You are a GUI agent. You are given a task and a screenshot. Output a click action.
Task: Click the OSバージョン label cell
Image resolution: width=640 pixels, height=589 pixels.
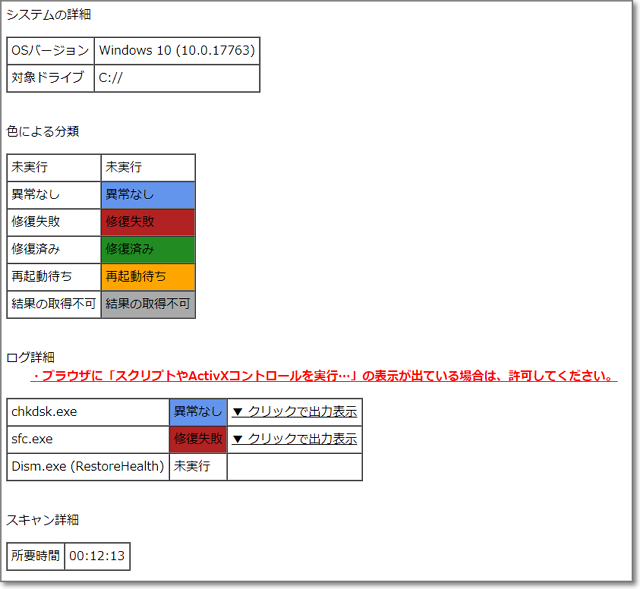51,51
